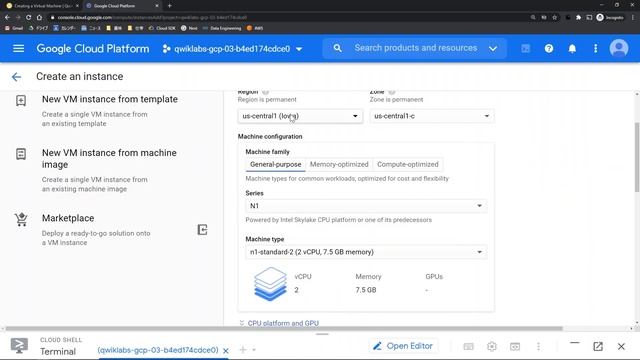Select the Memory-optimized machine family tab

point(339,164)
